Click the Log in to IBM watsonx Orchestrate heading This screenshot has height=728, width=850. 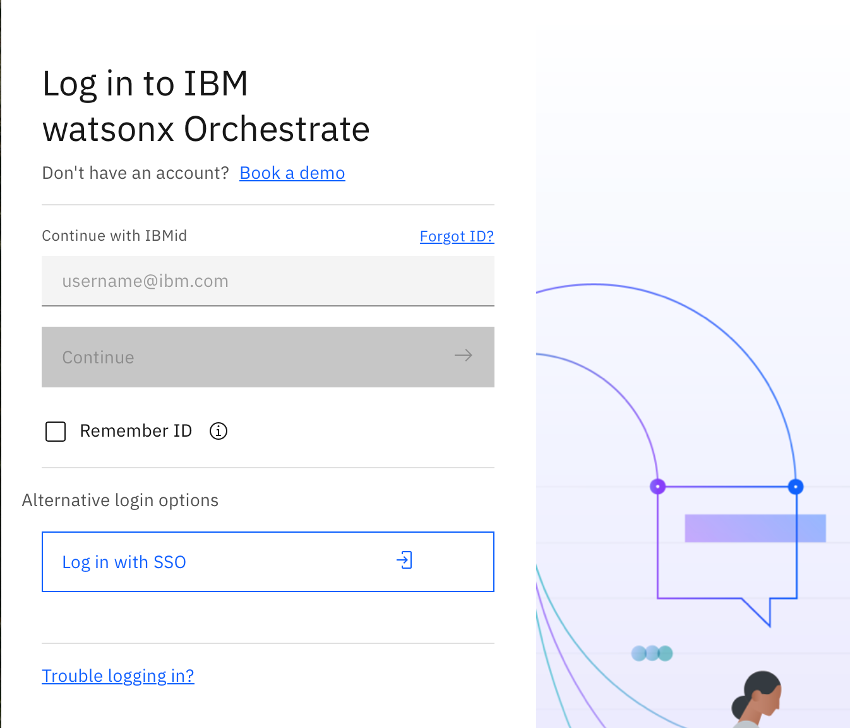pyautogui.click(x=206, y=106)
